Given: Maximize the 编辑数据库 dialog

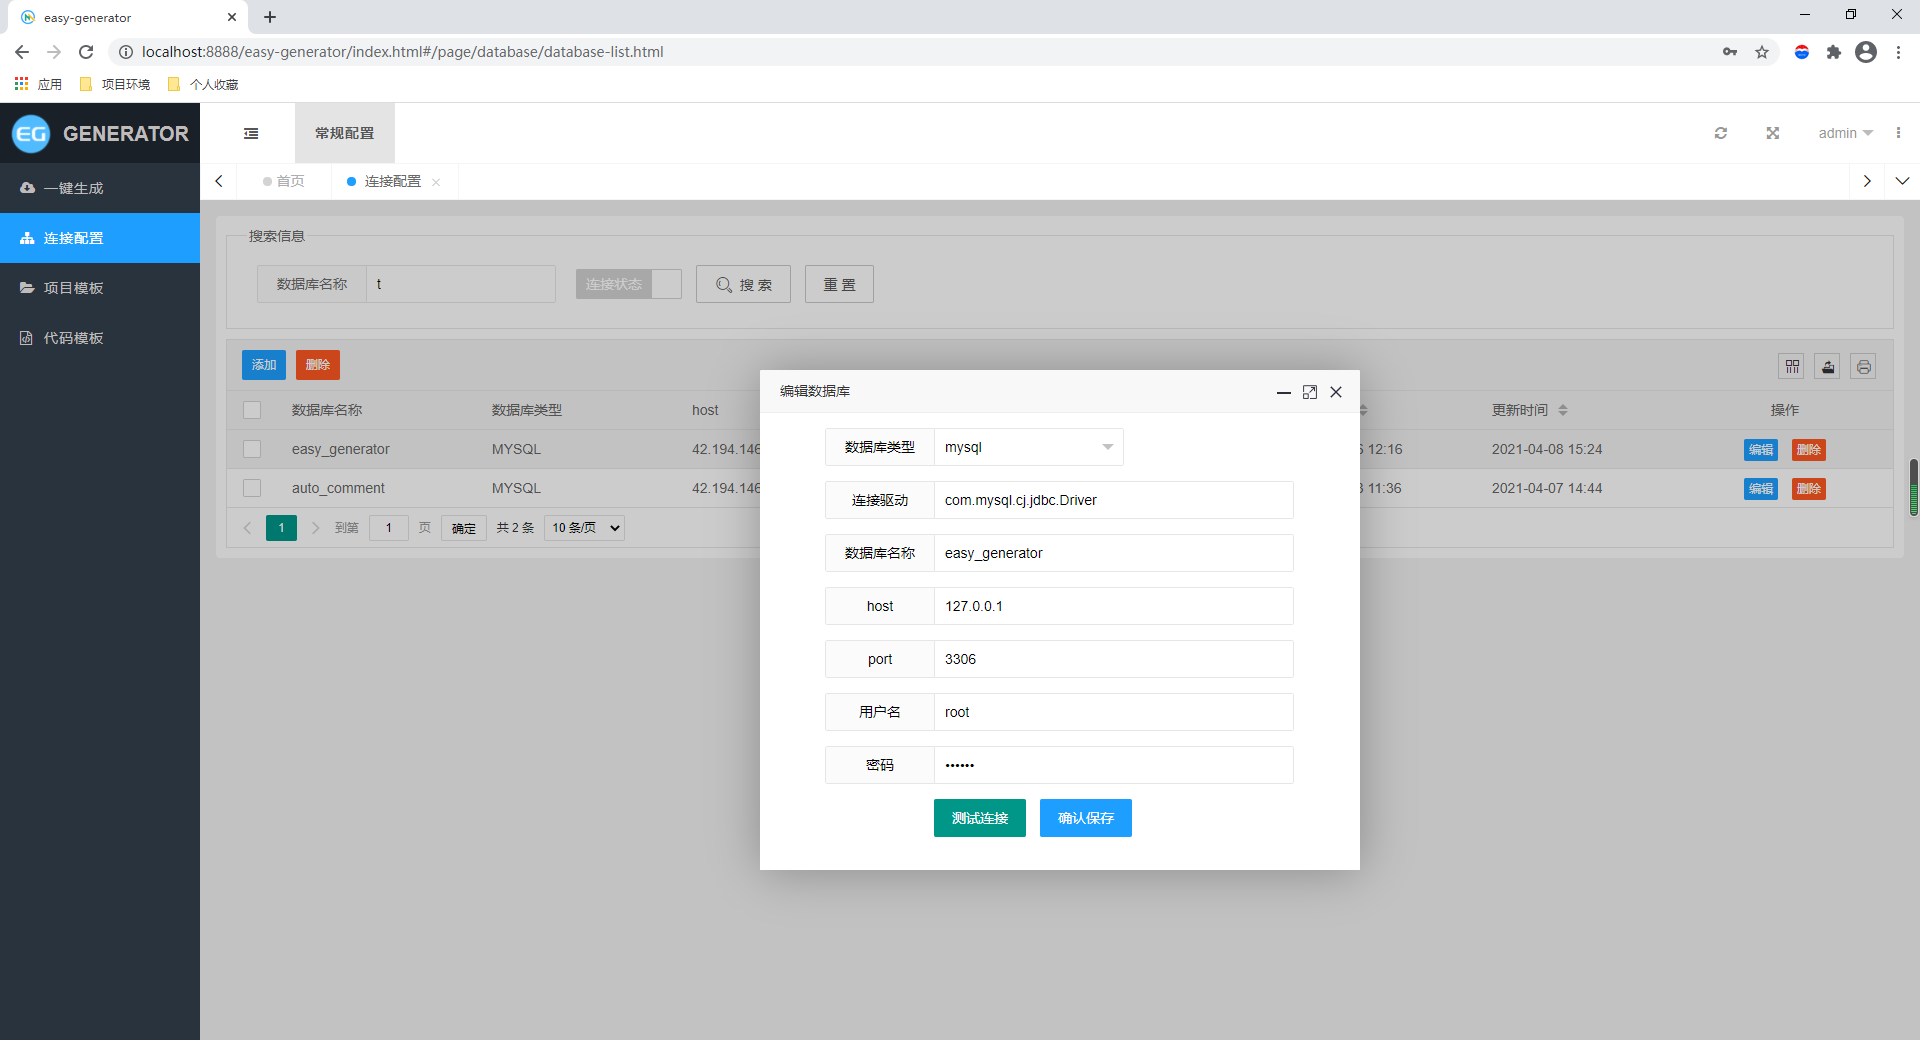Looking at the screenshot, I should (1310, 392).
